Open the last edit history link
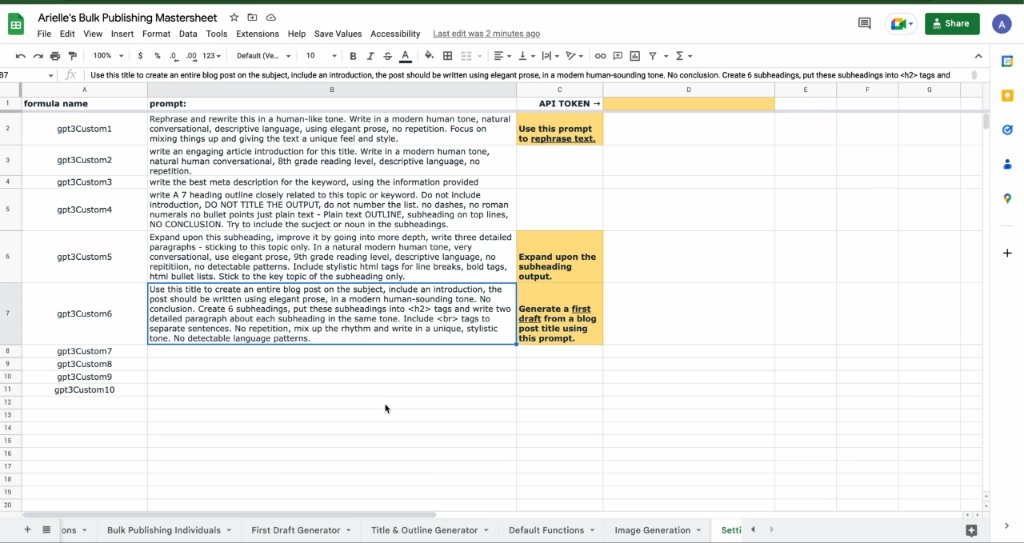 tap(487, 34)
